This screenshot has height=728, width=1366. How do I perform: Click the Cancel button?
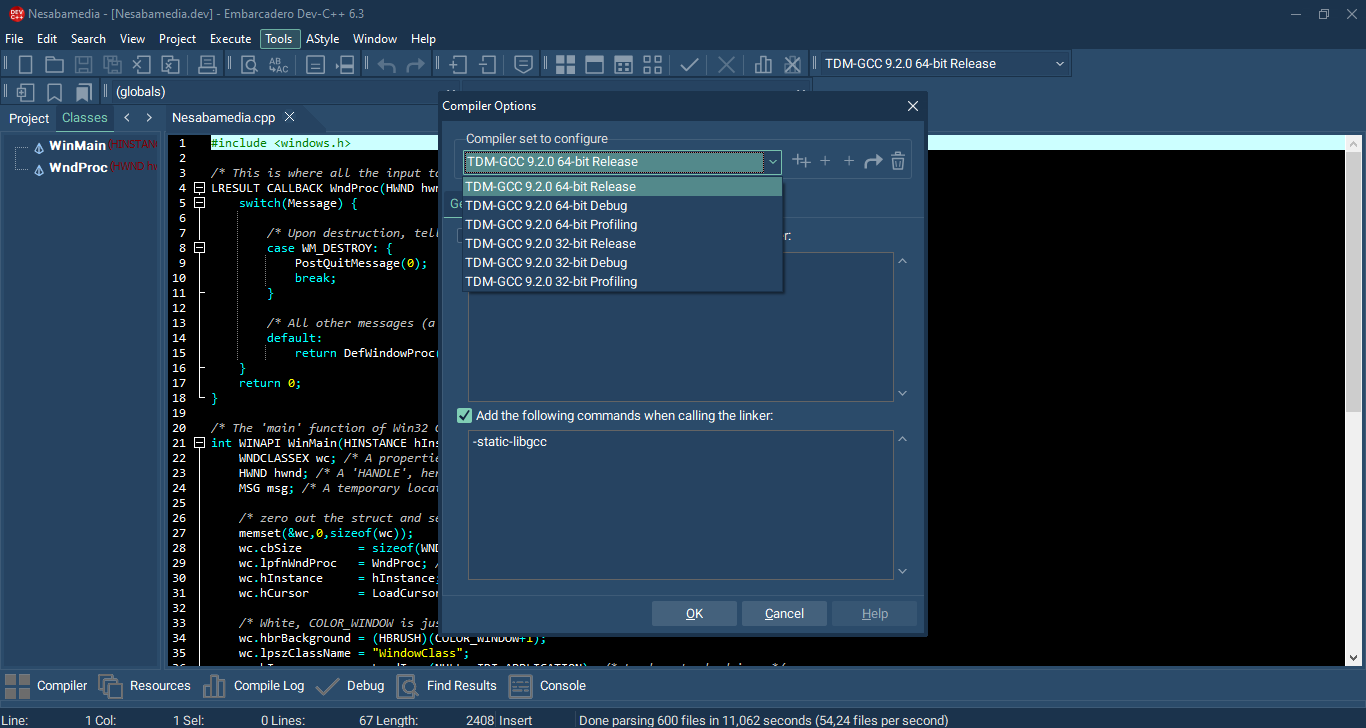click(x=784, y=614)
